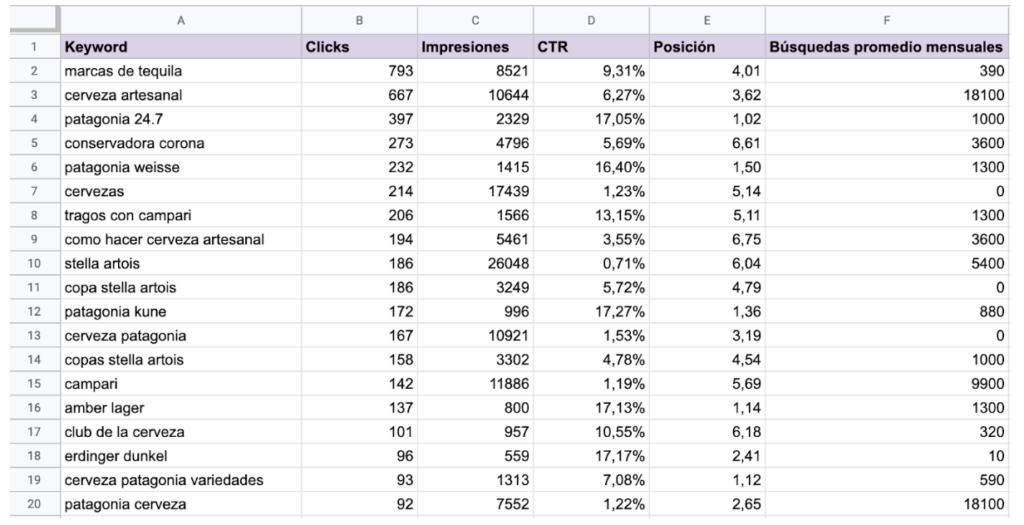Select the cell 'marcas de tequila'
1024x525 pixels.
[181, 71]
